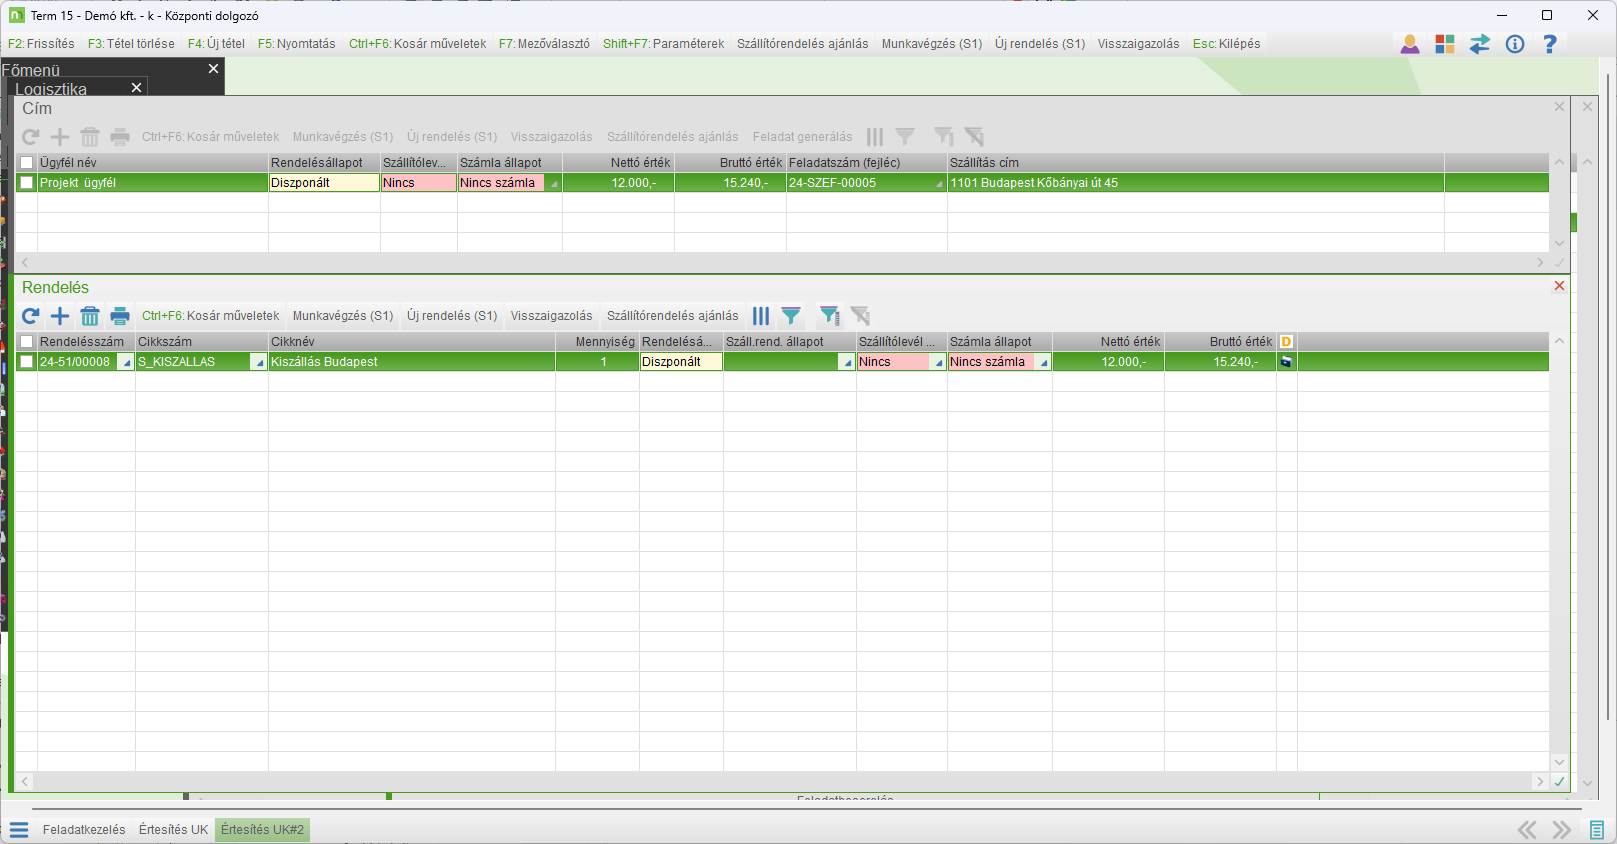Open Száll.rend. állapot cell dropdown
Viewport: 1617px width, 844px height.
pyautogui.click(x=847, y=362)
